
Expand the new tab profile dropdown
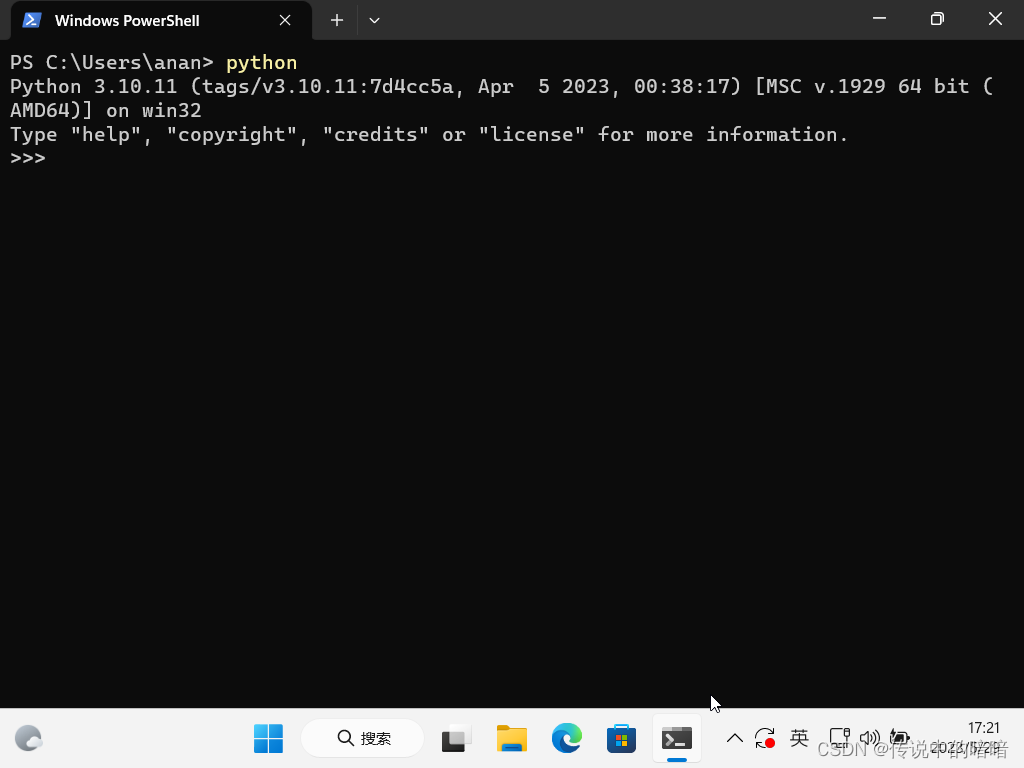(x=374, y=20)
